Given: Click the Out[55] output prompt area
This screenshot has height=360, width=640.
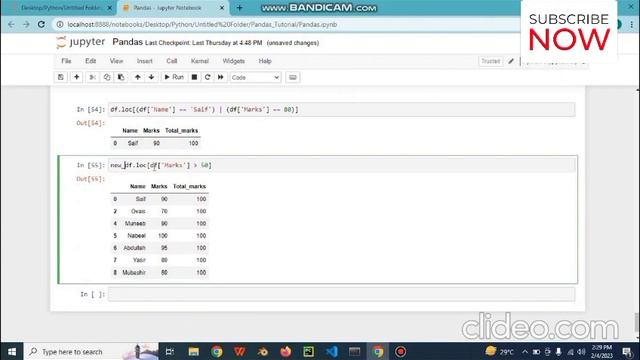Looking at the screenshot, I should coord(91,179).
